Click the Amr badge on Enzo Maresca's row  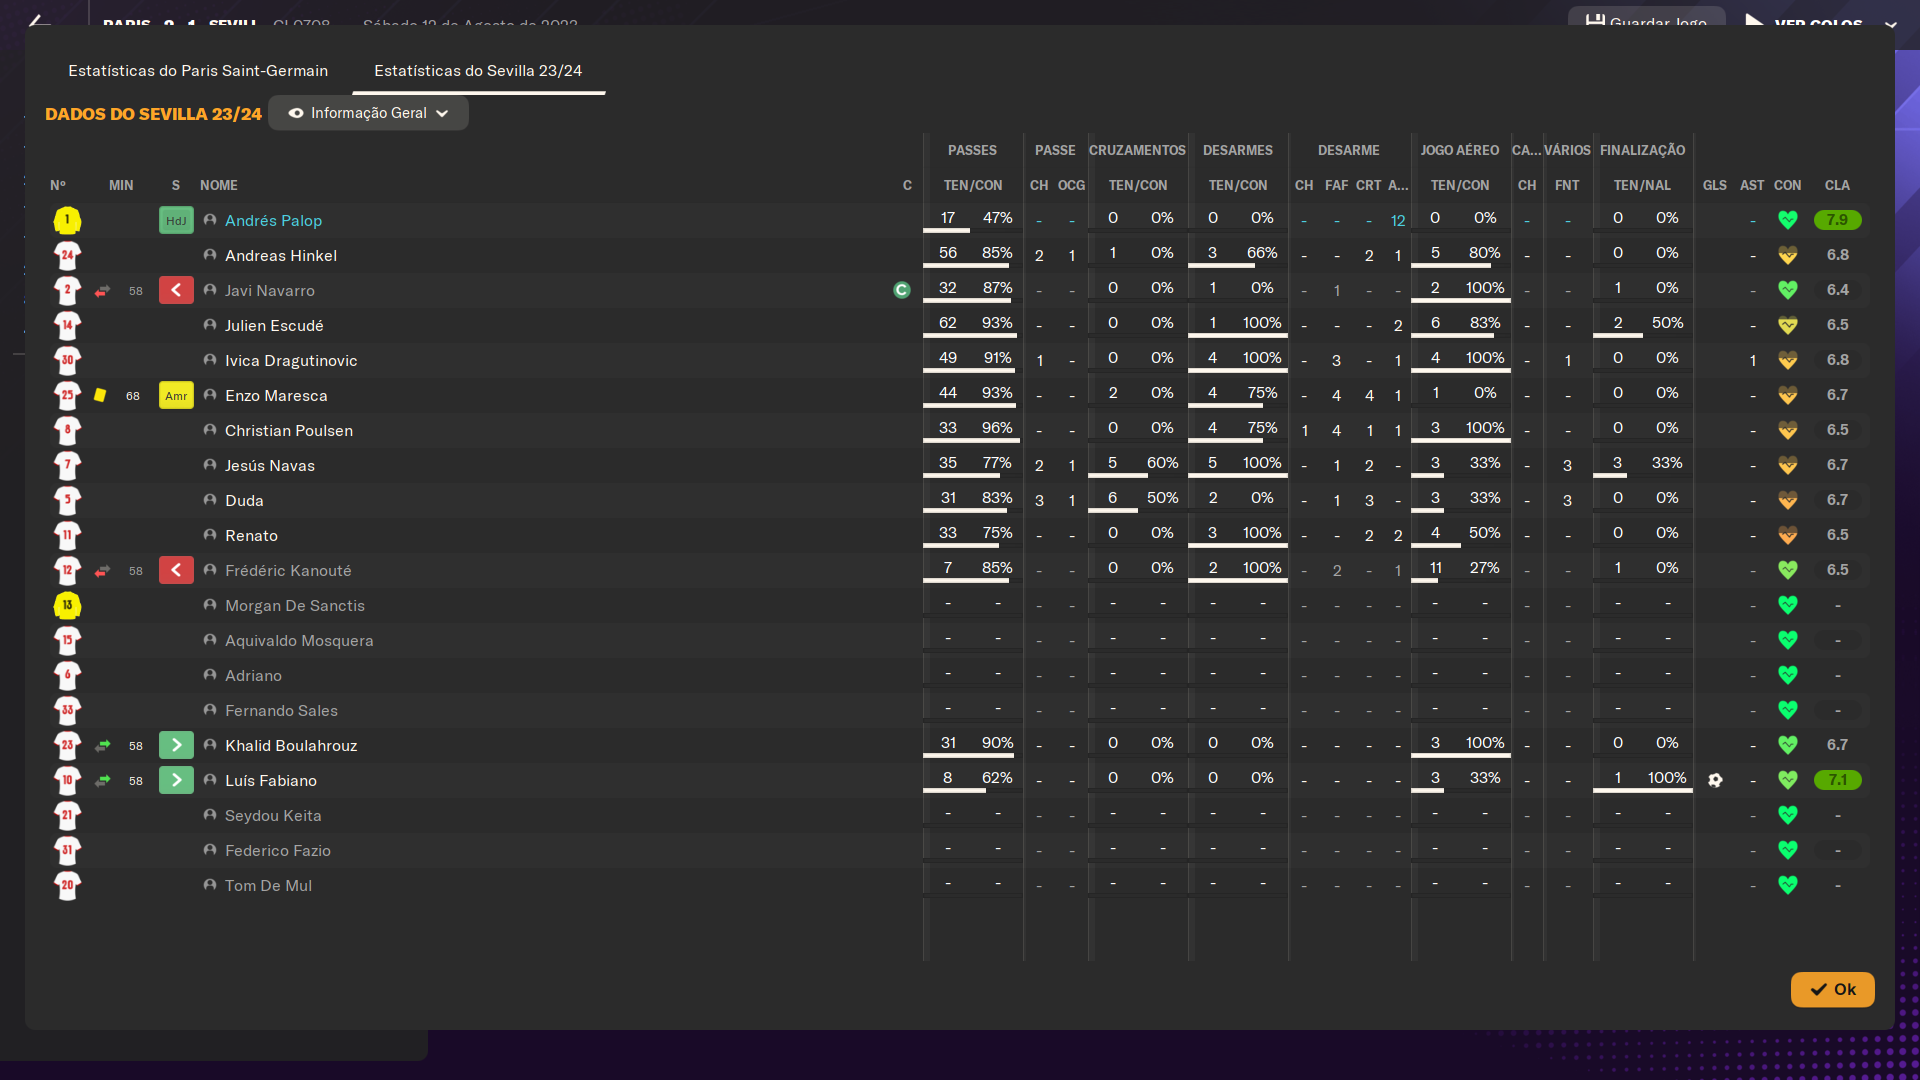click(176, 396)
